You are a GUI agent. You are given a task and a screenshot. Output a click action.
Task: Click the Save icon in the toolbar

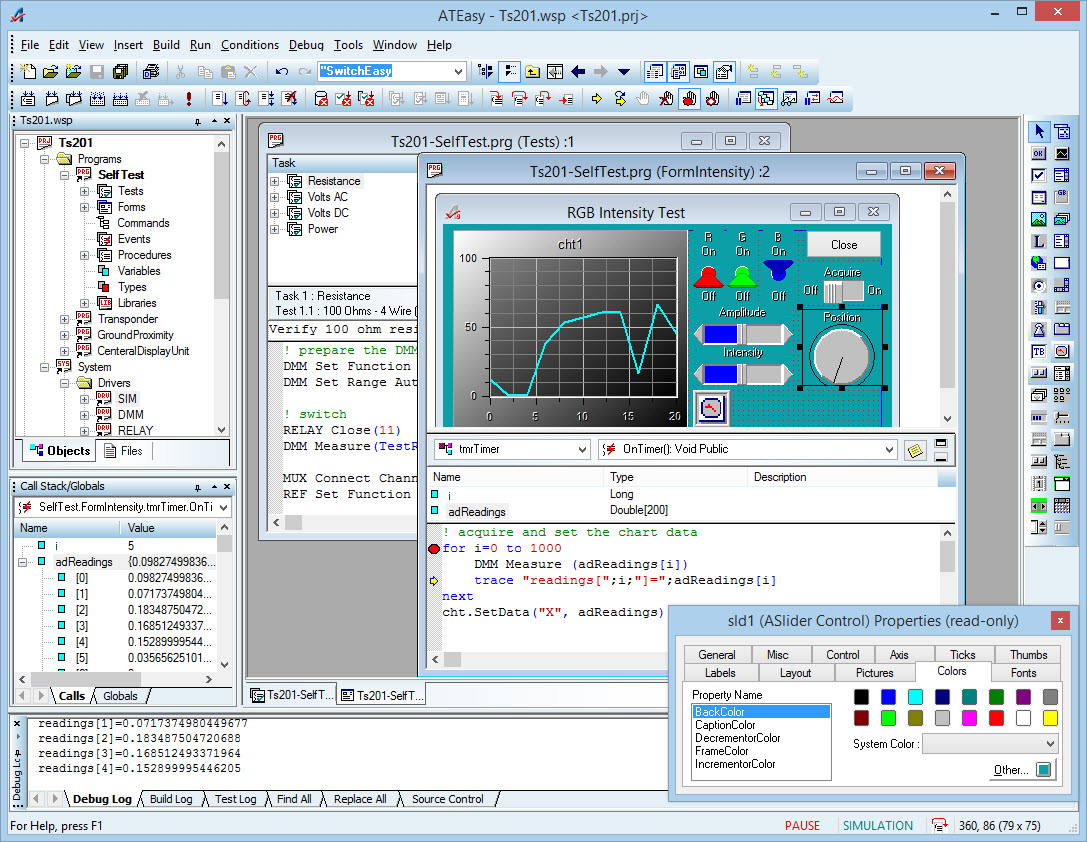pyautogui.click(x=97, y=72)
